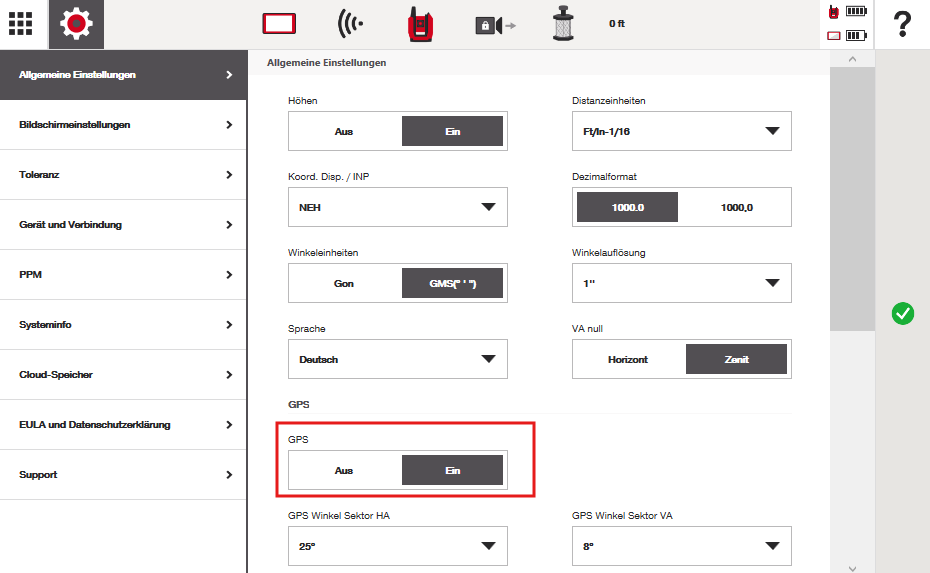The image size is (930, 573).
Task: Open the GPS Winkel Sektor HA dropdown
Action: [397, 546]
